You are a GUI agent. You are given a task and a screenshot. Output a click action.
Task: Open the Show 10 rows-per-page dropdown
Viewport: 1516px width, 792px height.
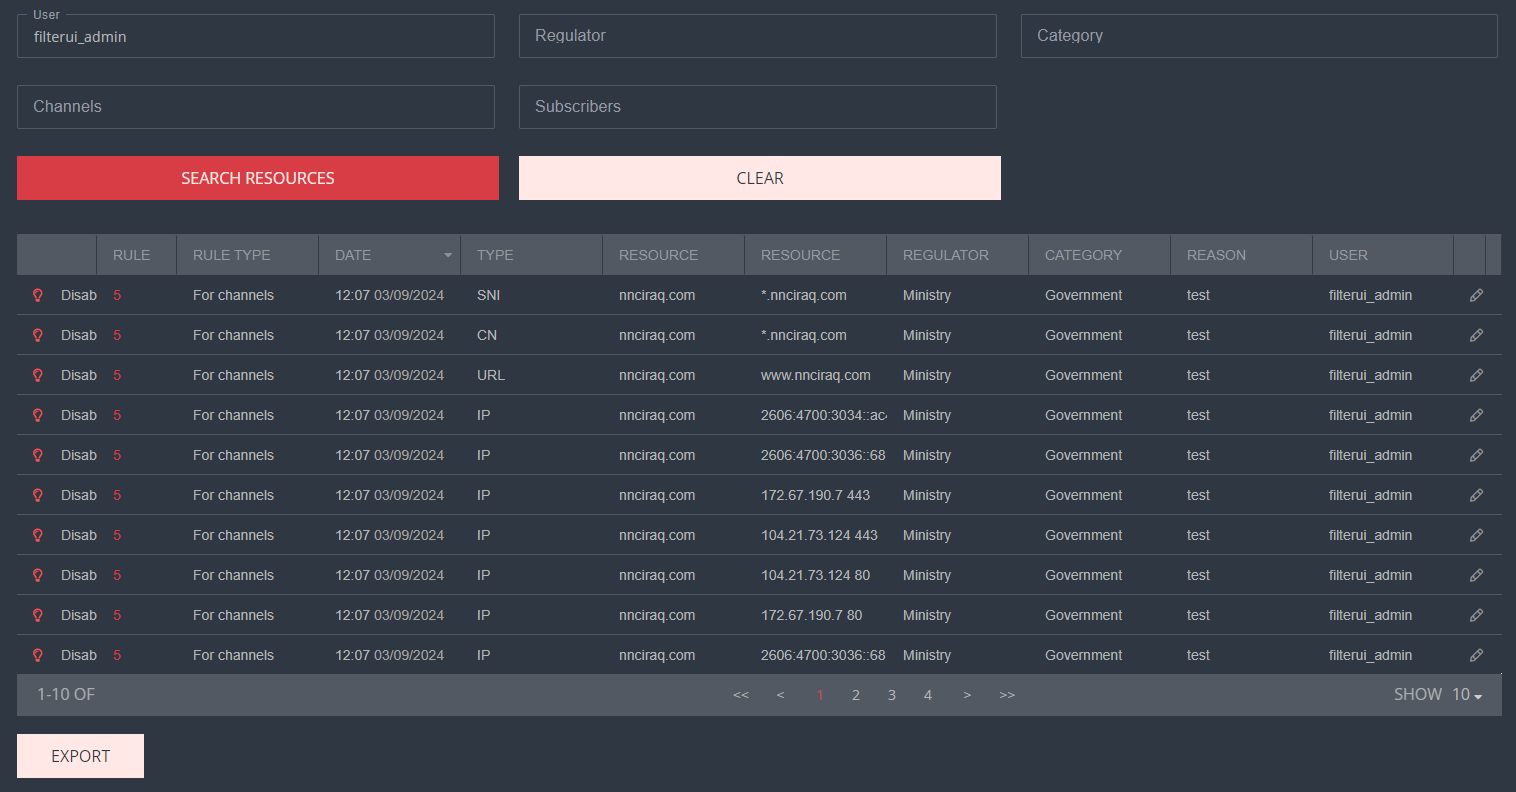[1466, 695]
